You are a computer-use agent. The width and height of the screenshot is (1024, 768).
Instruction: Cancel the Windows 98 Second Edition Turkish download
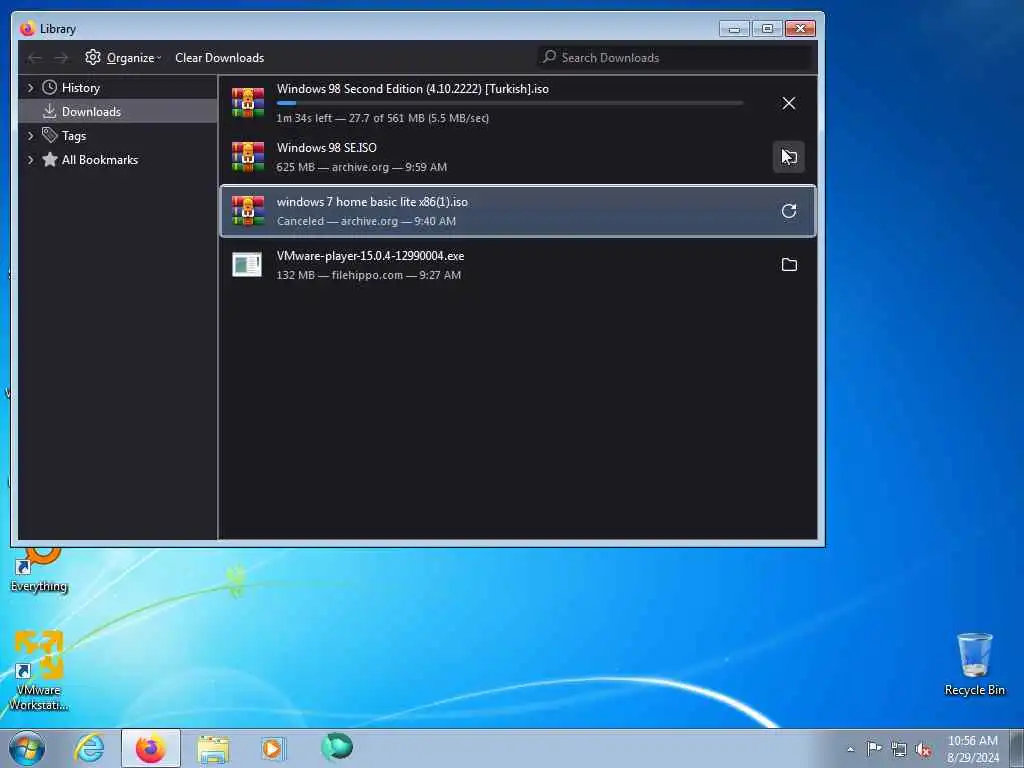788,103
